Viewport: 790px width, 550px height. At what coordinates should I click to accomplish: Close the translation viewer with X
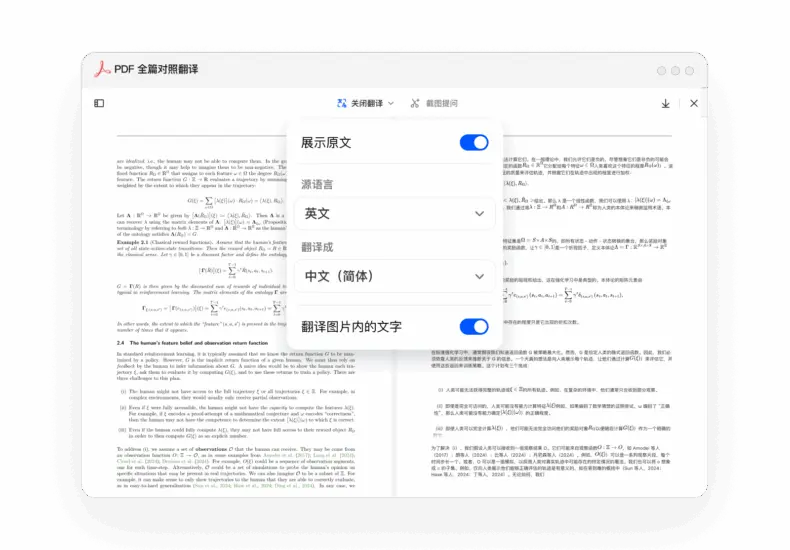coord(694,103)
